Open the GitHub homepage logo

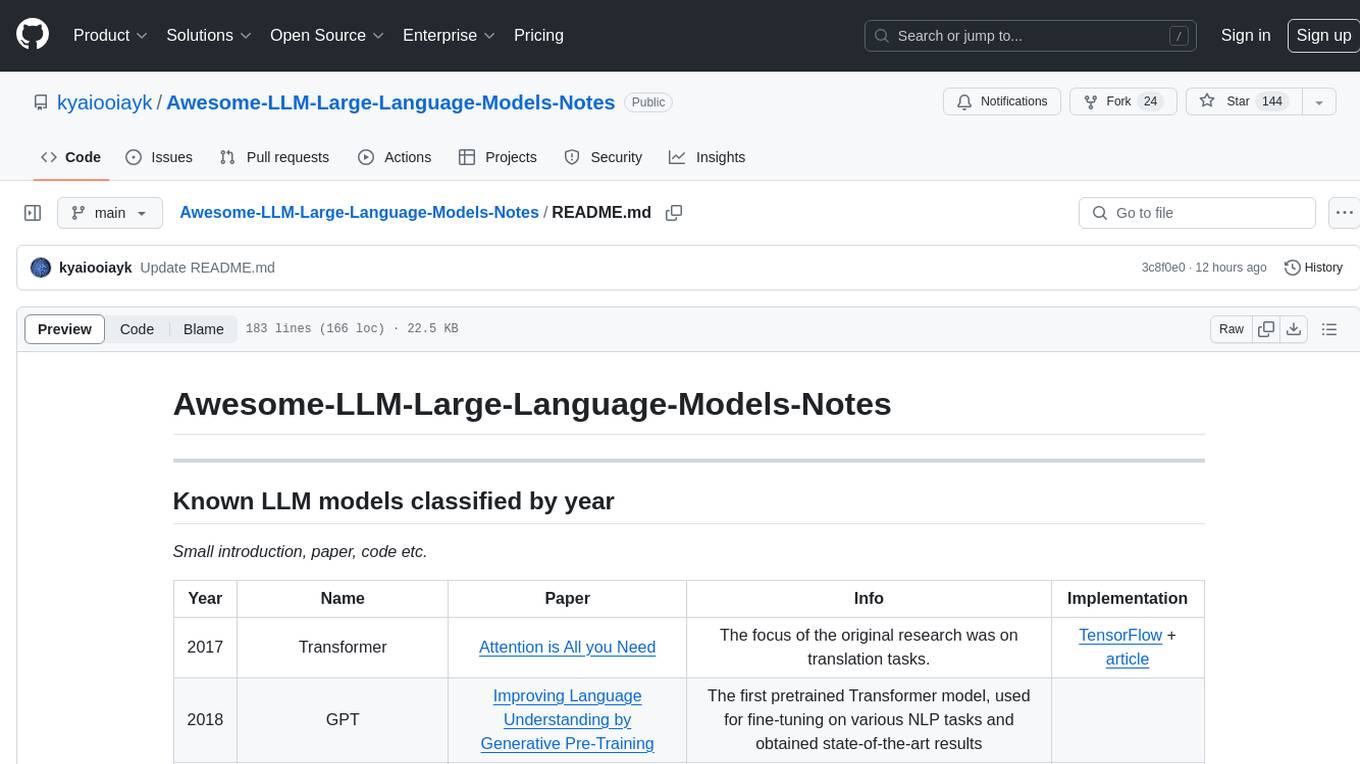[32, 35]
